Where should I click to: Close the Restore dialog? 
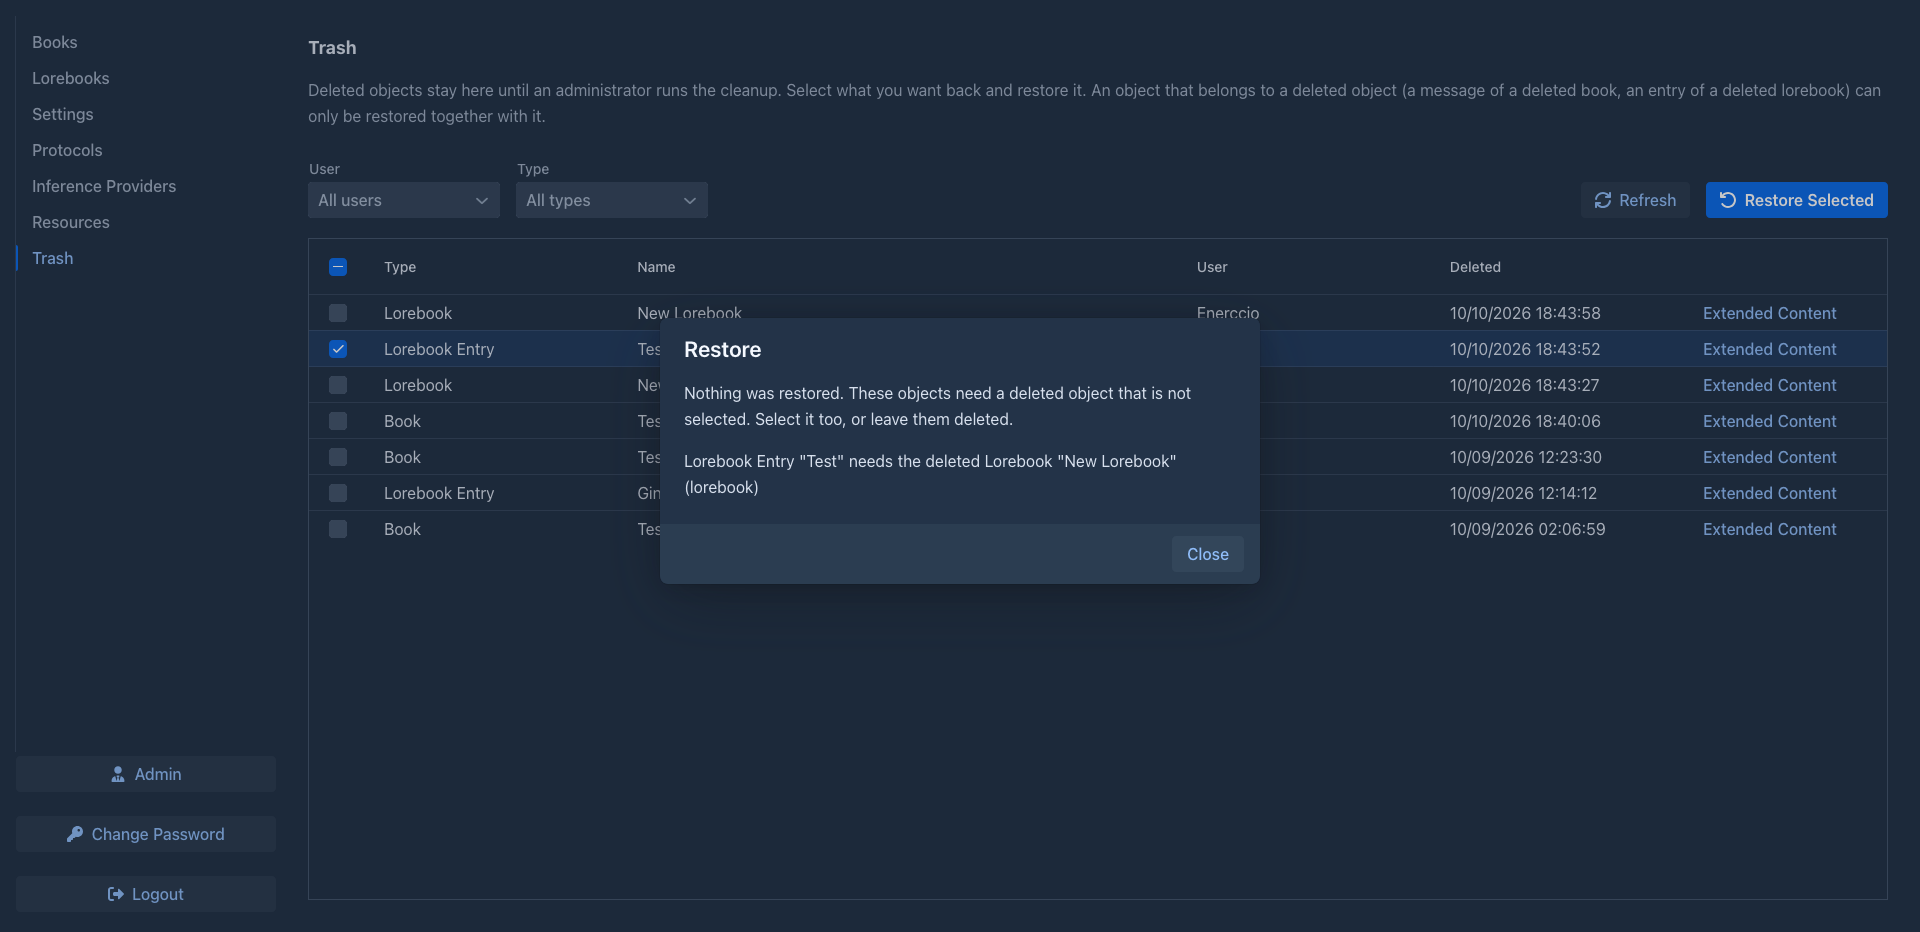[x=1207, y=554]
